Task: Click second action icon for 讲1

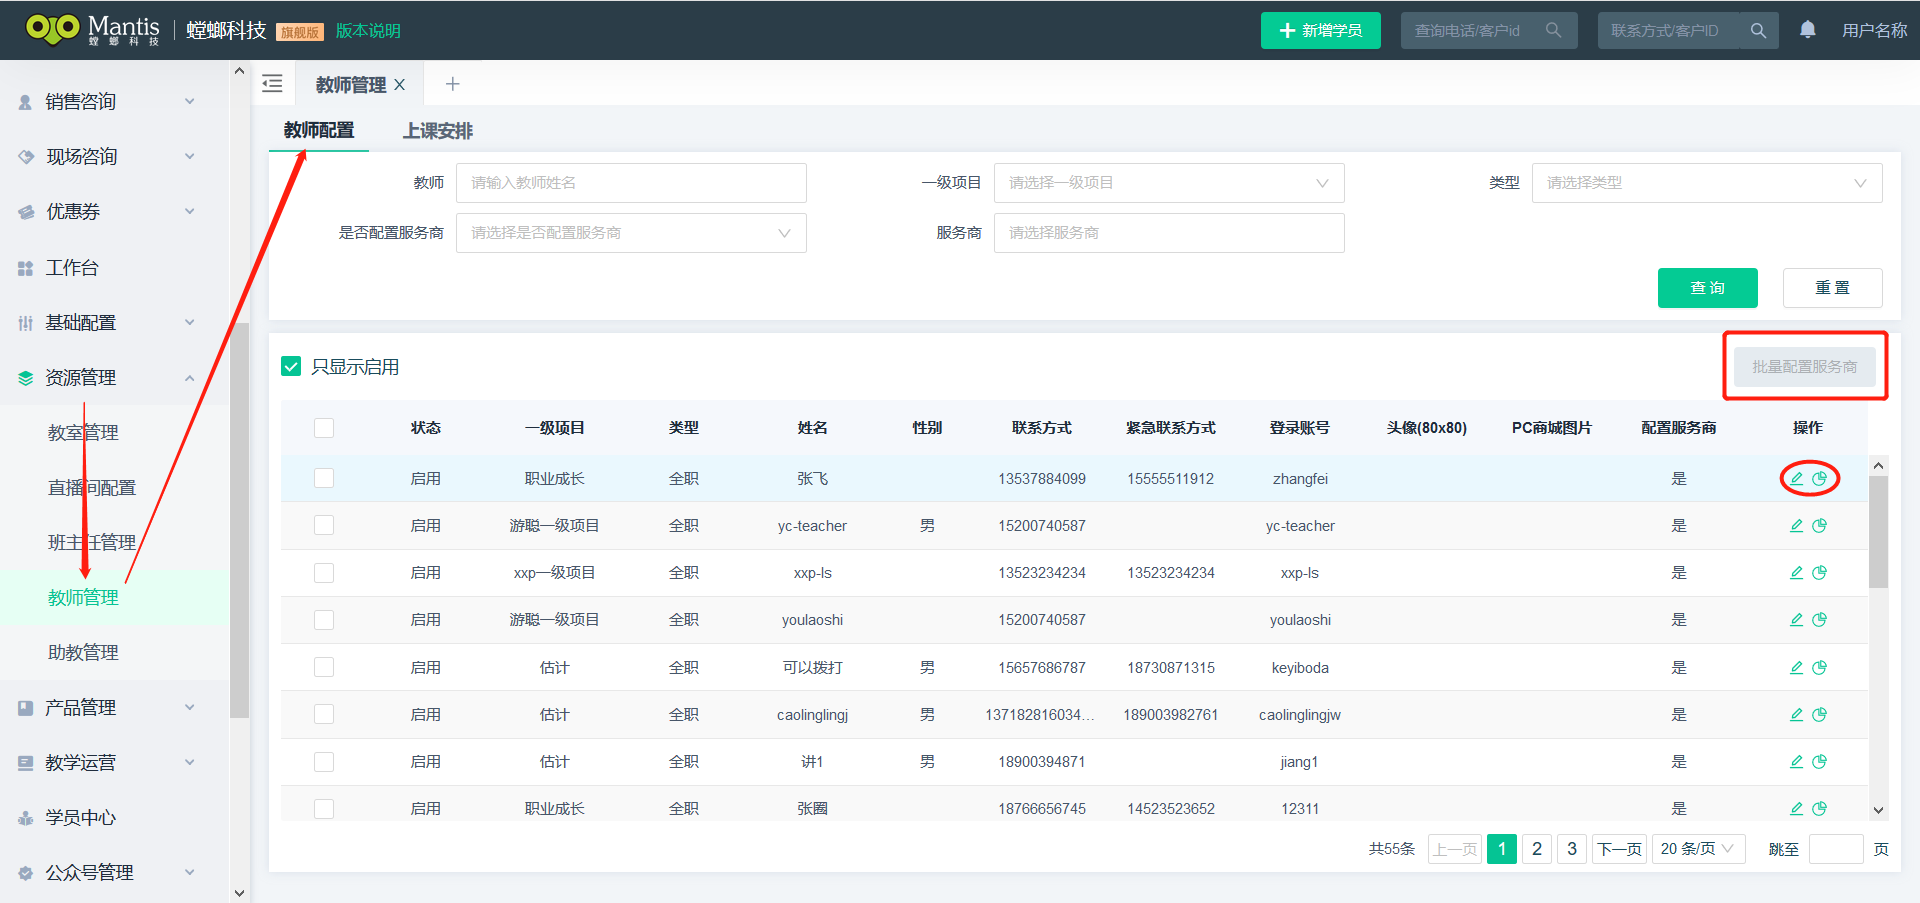Action: pos(1820,762)
